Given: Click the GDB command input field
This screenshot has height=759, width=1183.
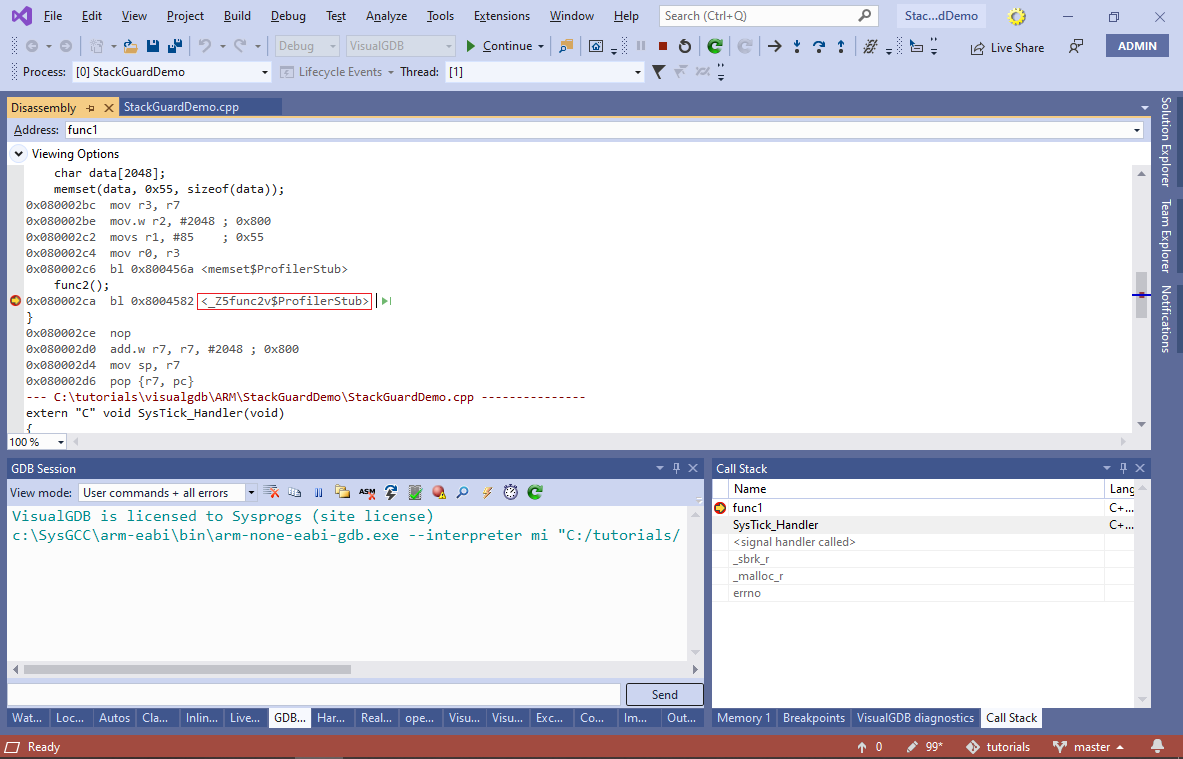Looking at the screenshot, I should coord(314,695).
